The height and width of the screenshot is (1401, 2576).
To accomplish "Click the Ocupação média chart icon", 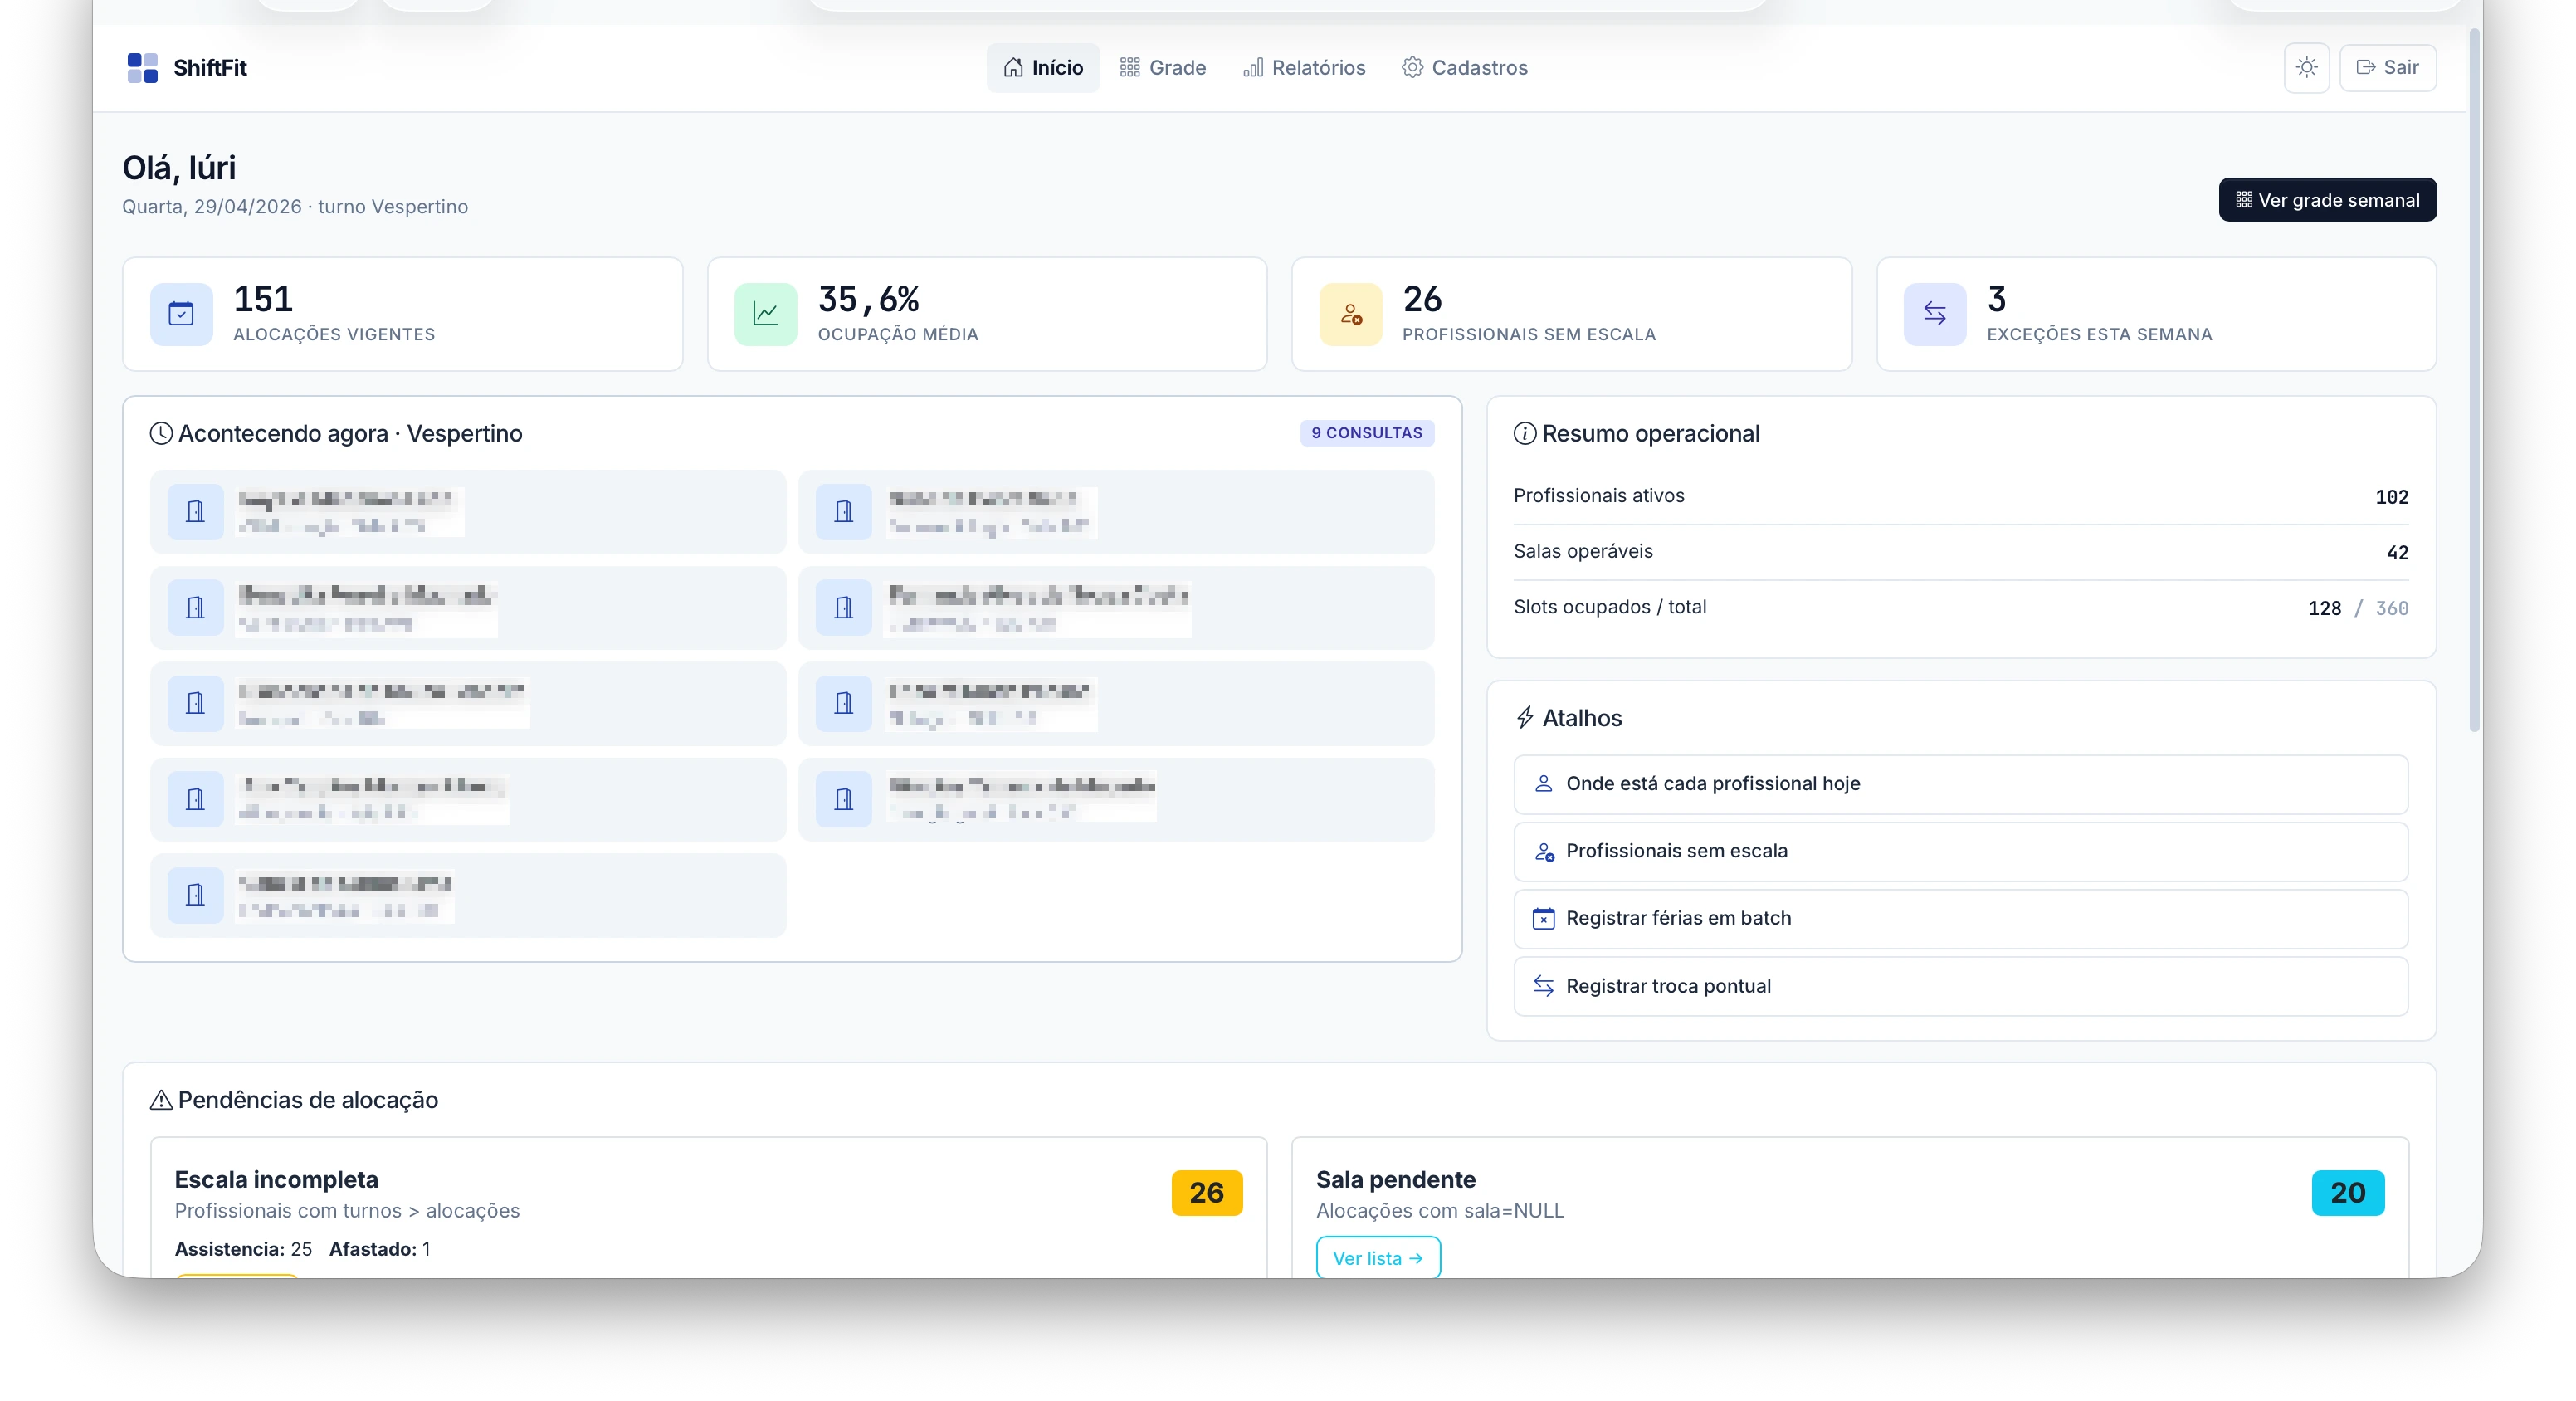I will 765,314.
